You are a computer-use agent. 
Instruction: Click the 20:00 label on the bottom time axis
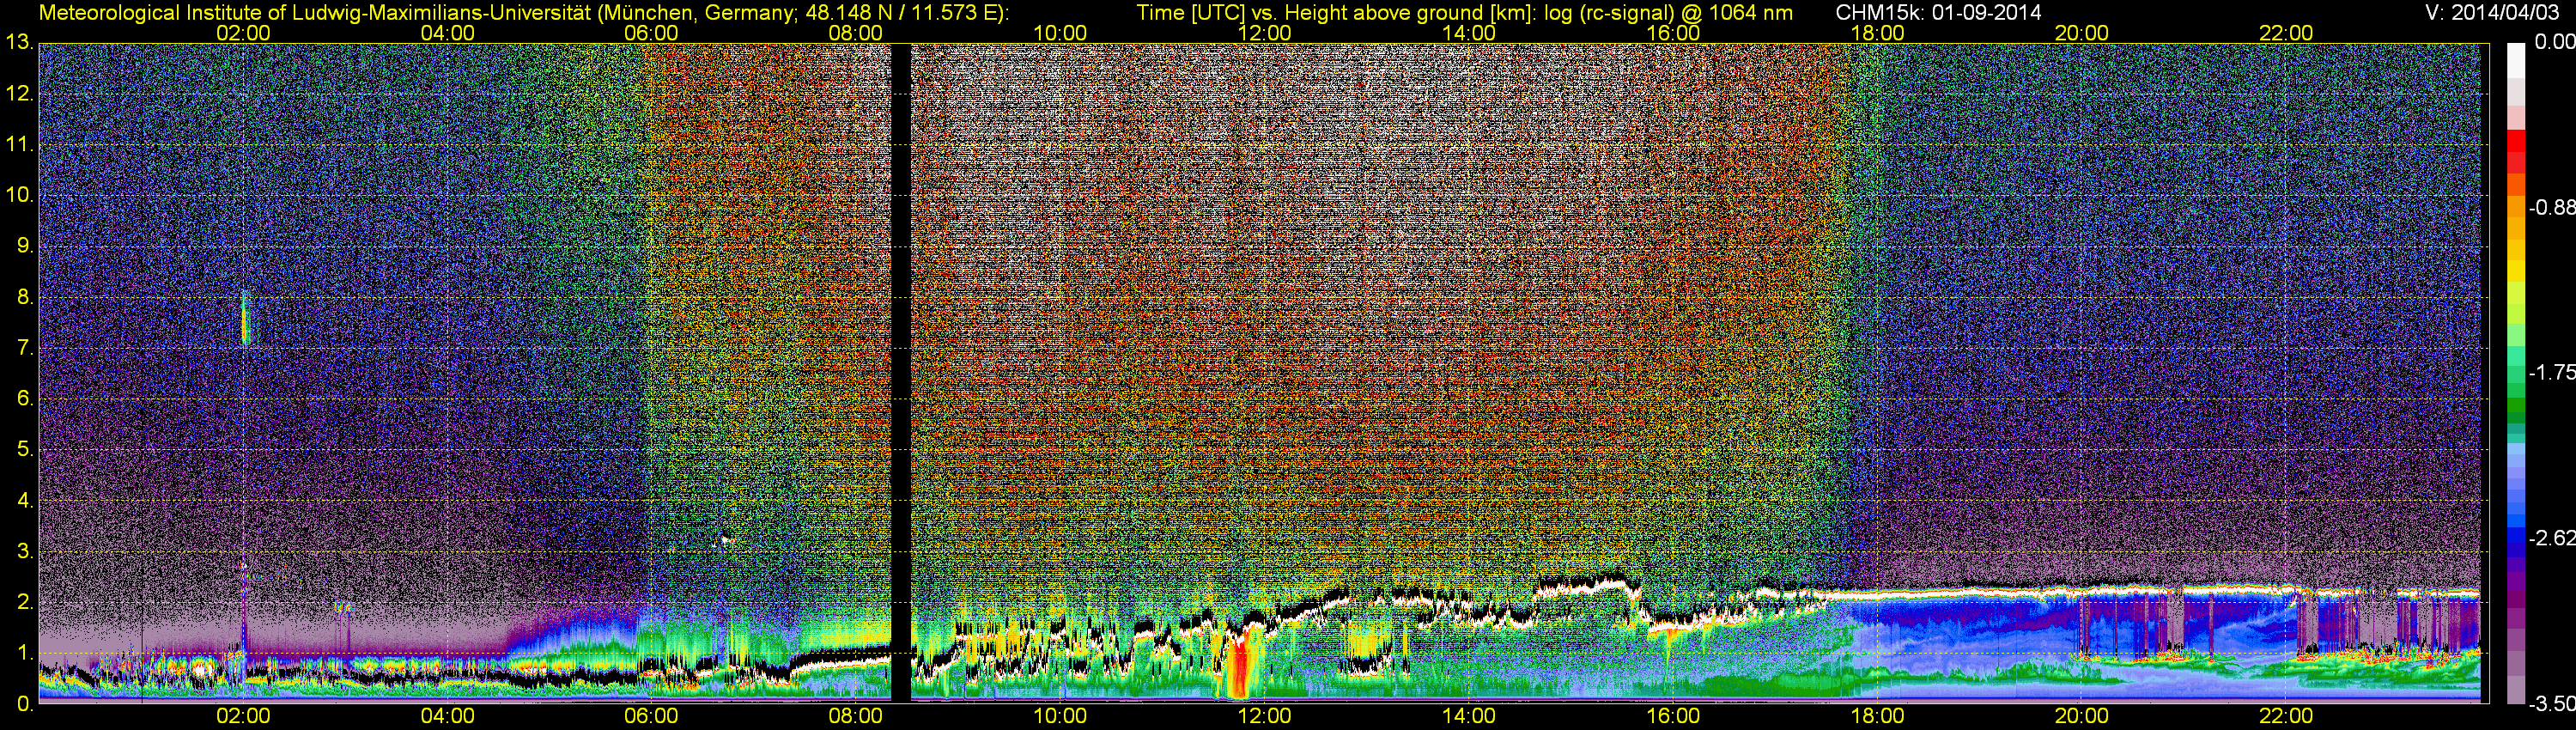click(x=2082, y=717)
